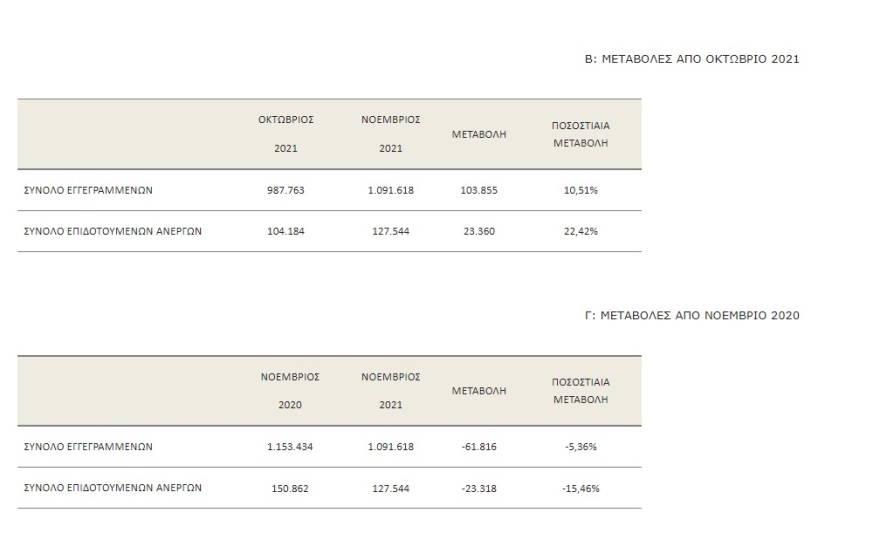
Task: Select the negative change -23.318
Action: (481, 488)
